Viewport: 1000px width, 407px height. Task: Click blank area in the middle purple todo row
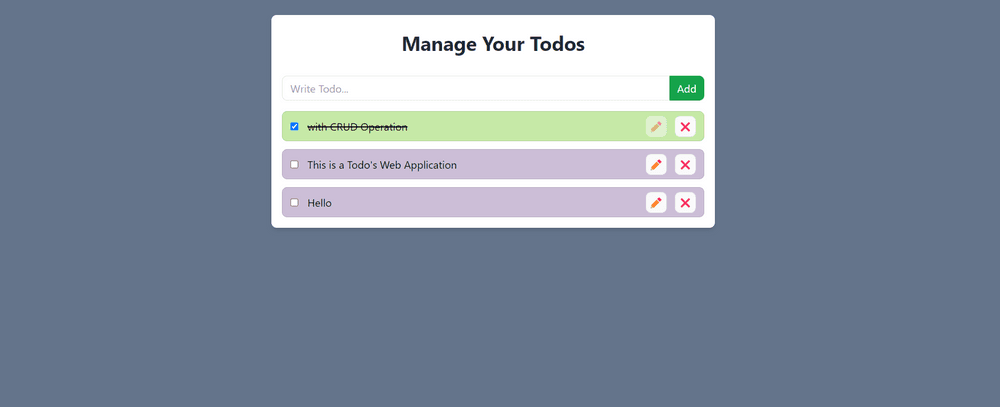point(550,164)
